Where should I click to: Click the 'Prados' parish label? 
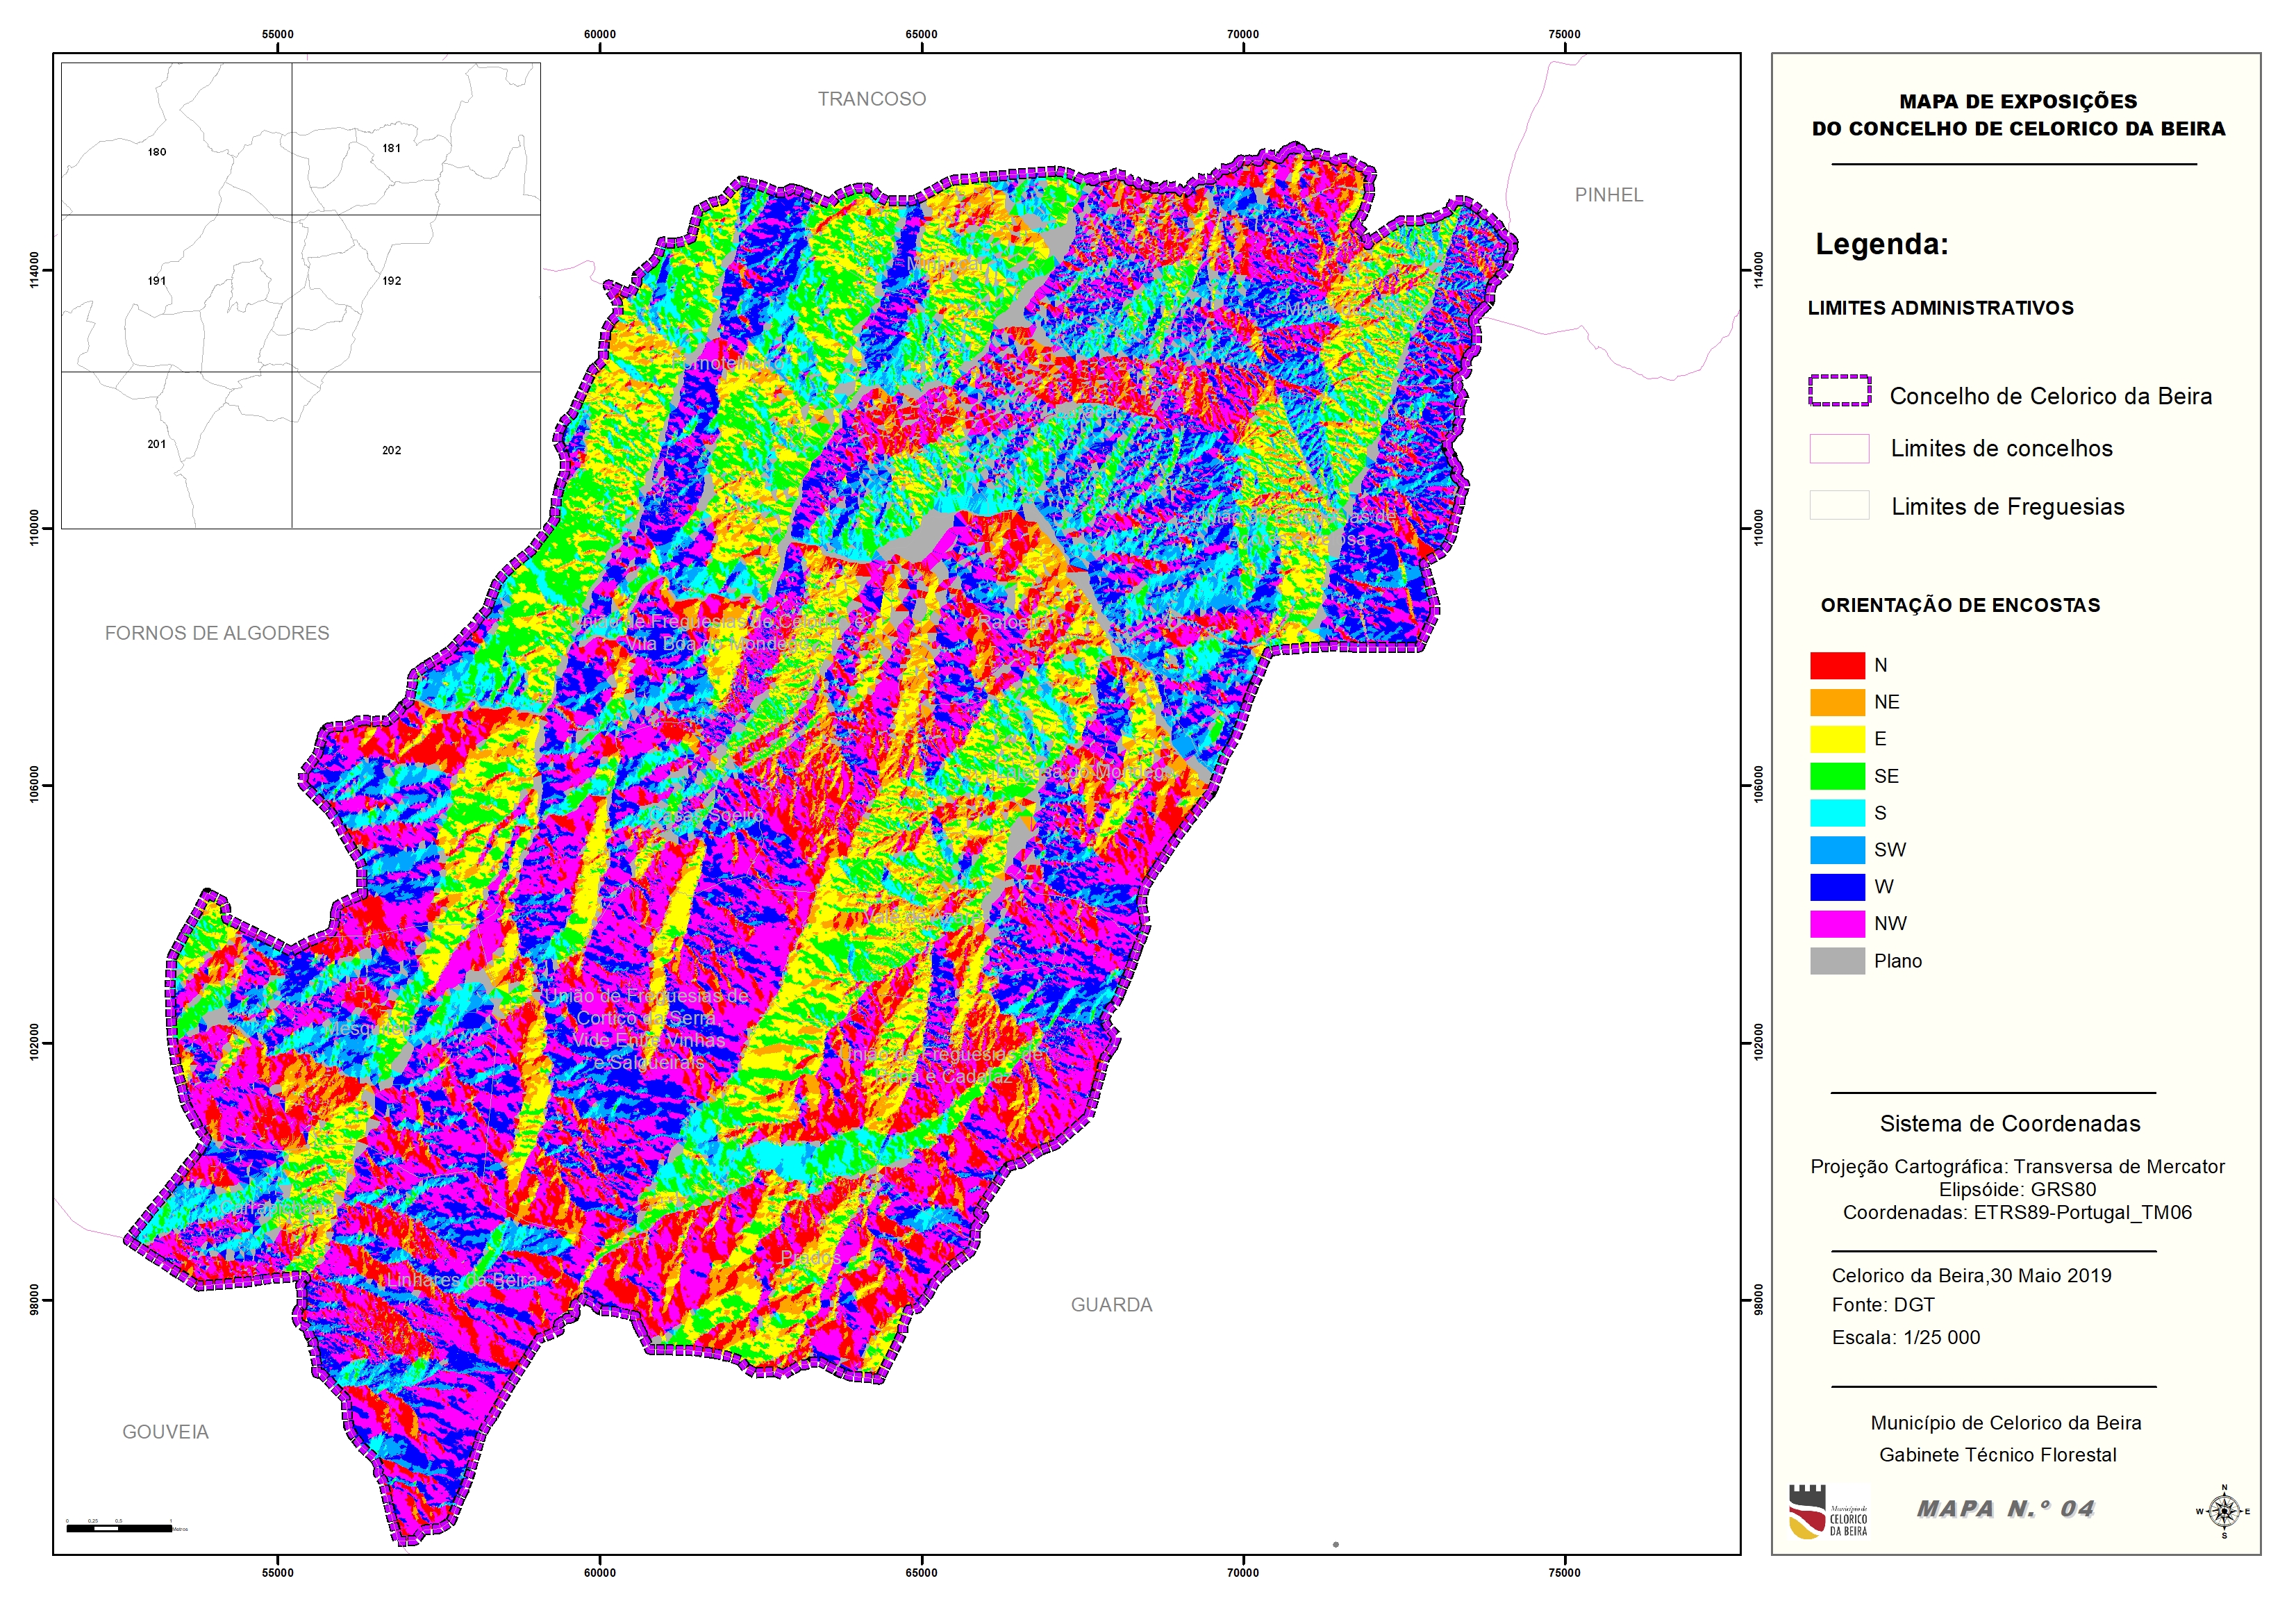810,1257
